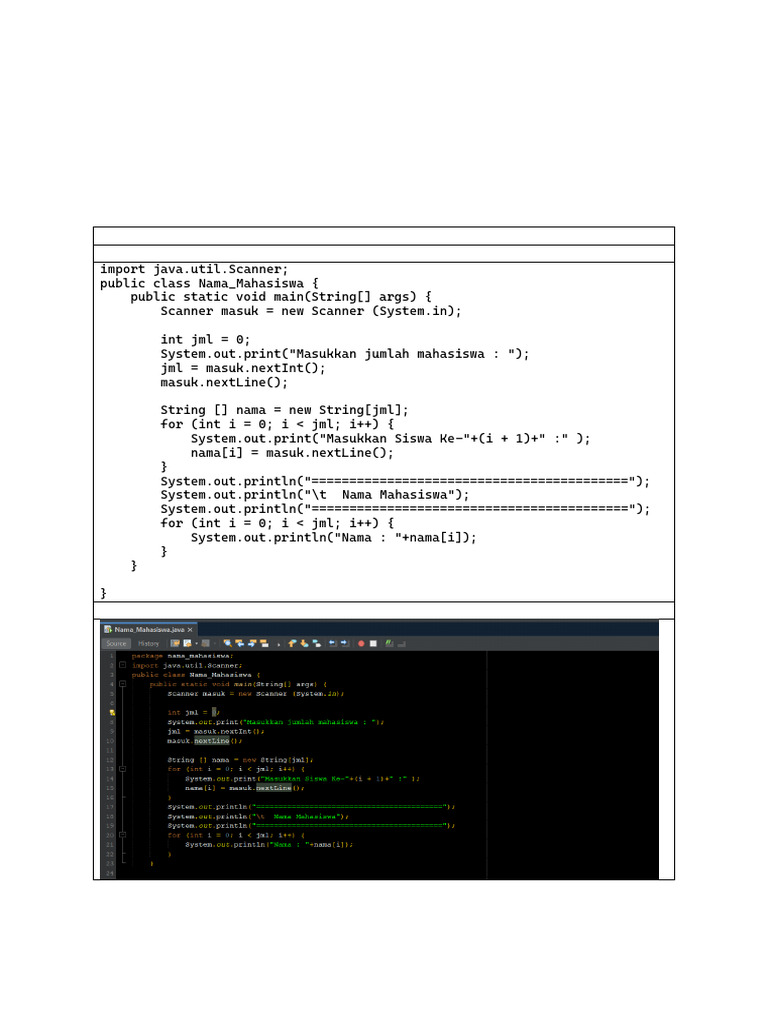Click the Uncomment lines icon
The width and height of the screenshot is (768, 1024).
click(402, 643)
